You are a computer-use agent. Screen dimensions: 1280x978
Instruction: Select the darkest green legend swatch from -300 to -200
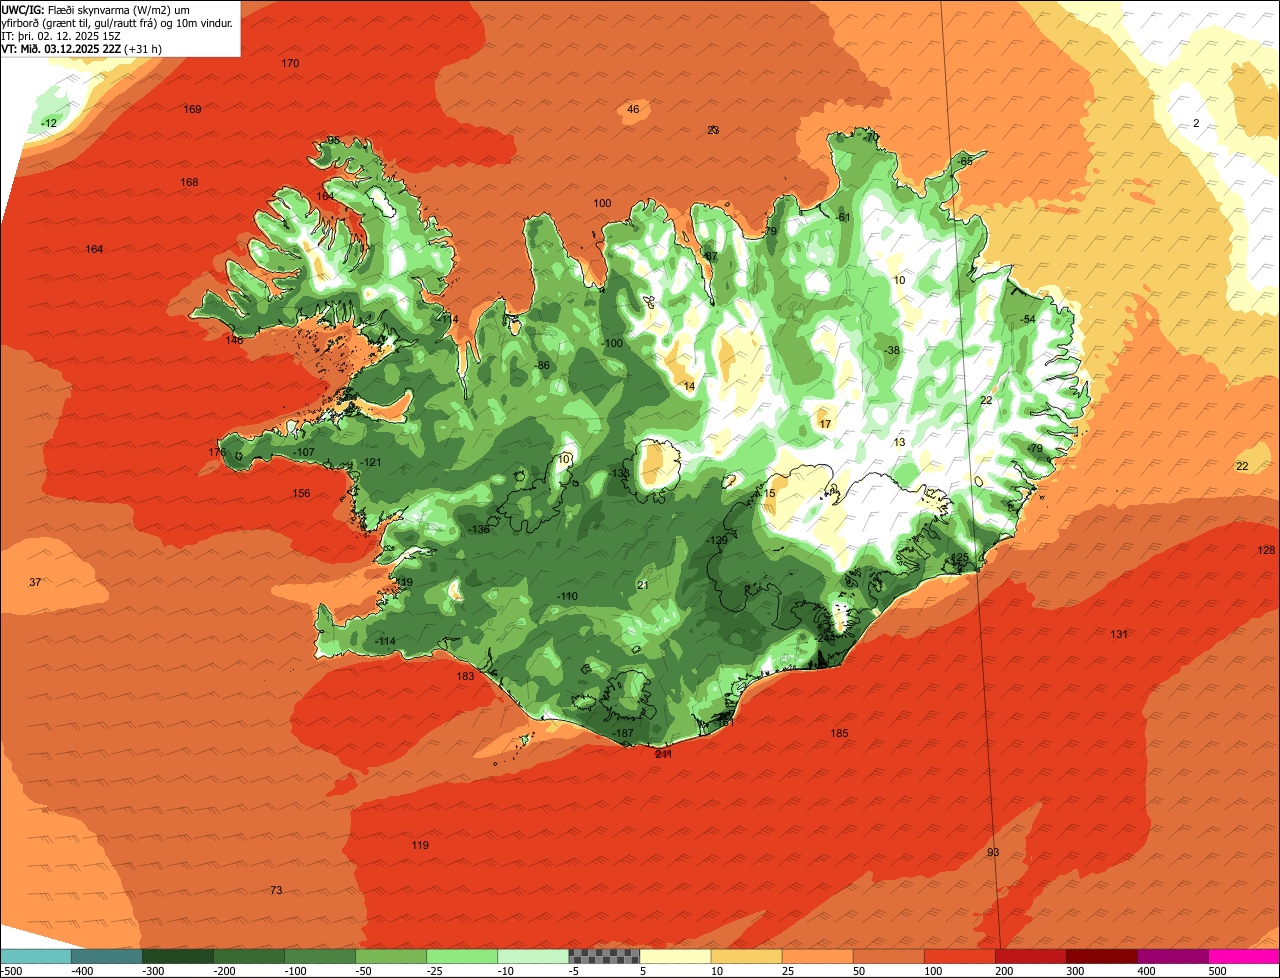177,955
